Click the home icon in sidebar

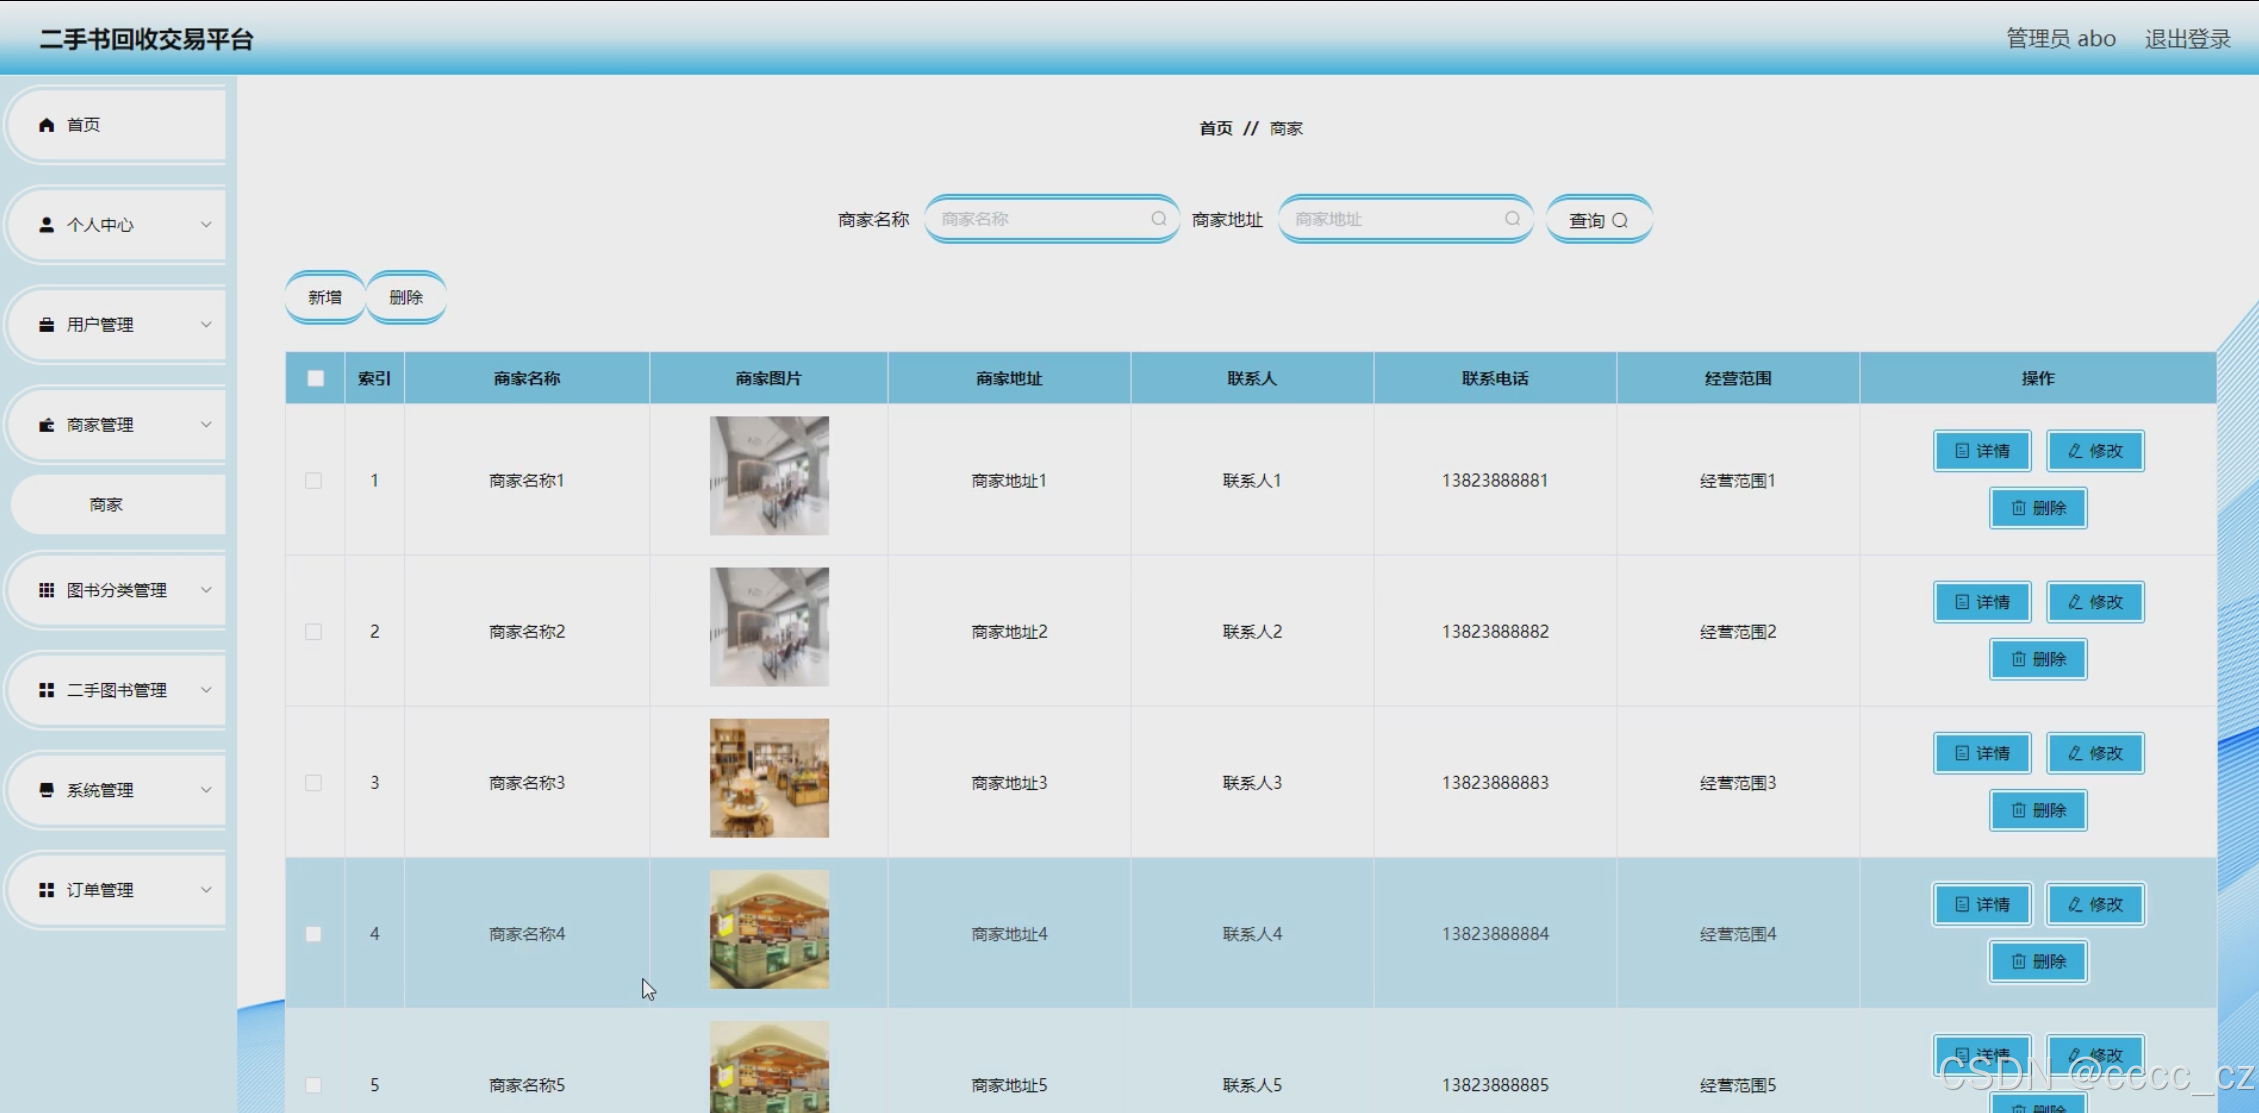[x=46, y=125]
